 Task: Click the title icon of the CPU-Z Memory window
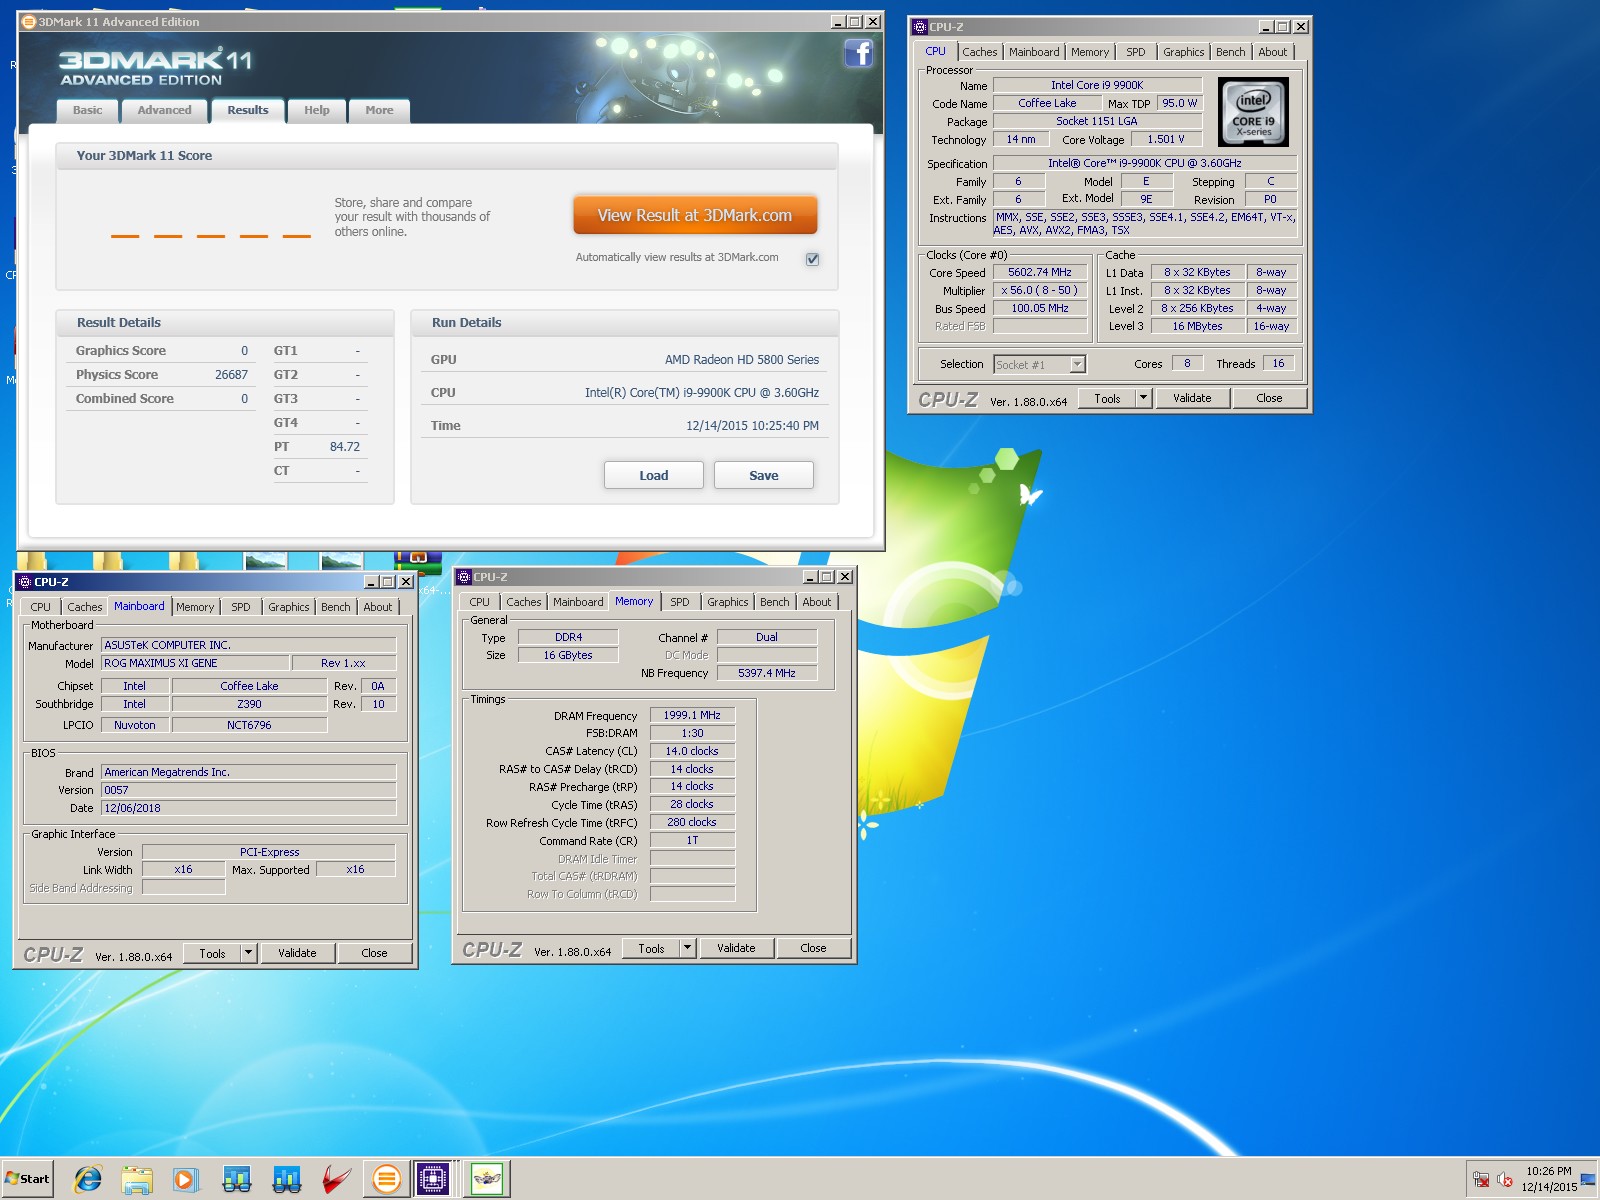(464, 577)
